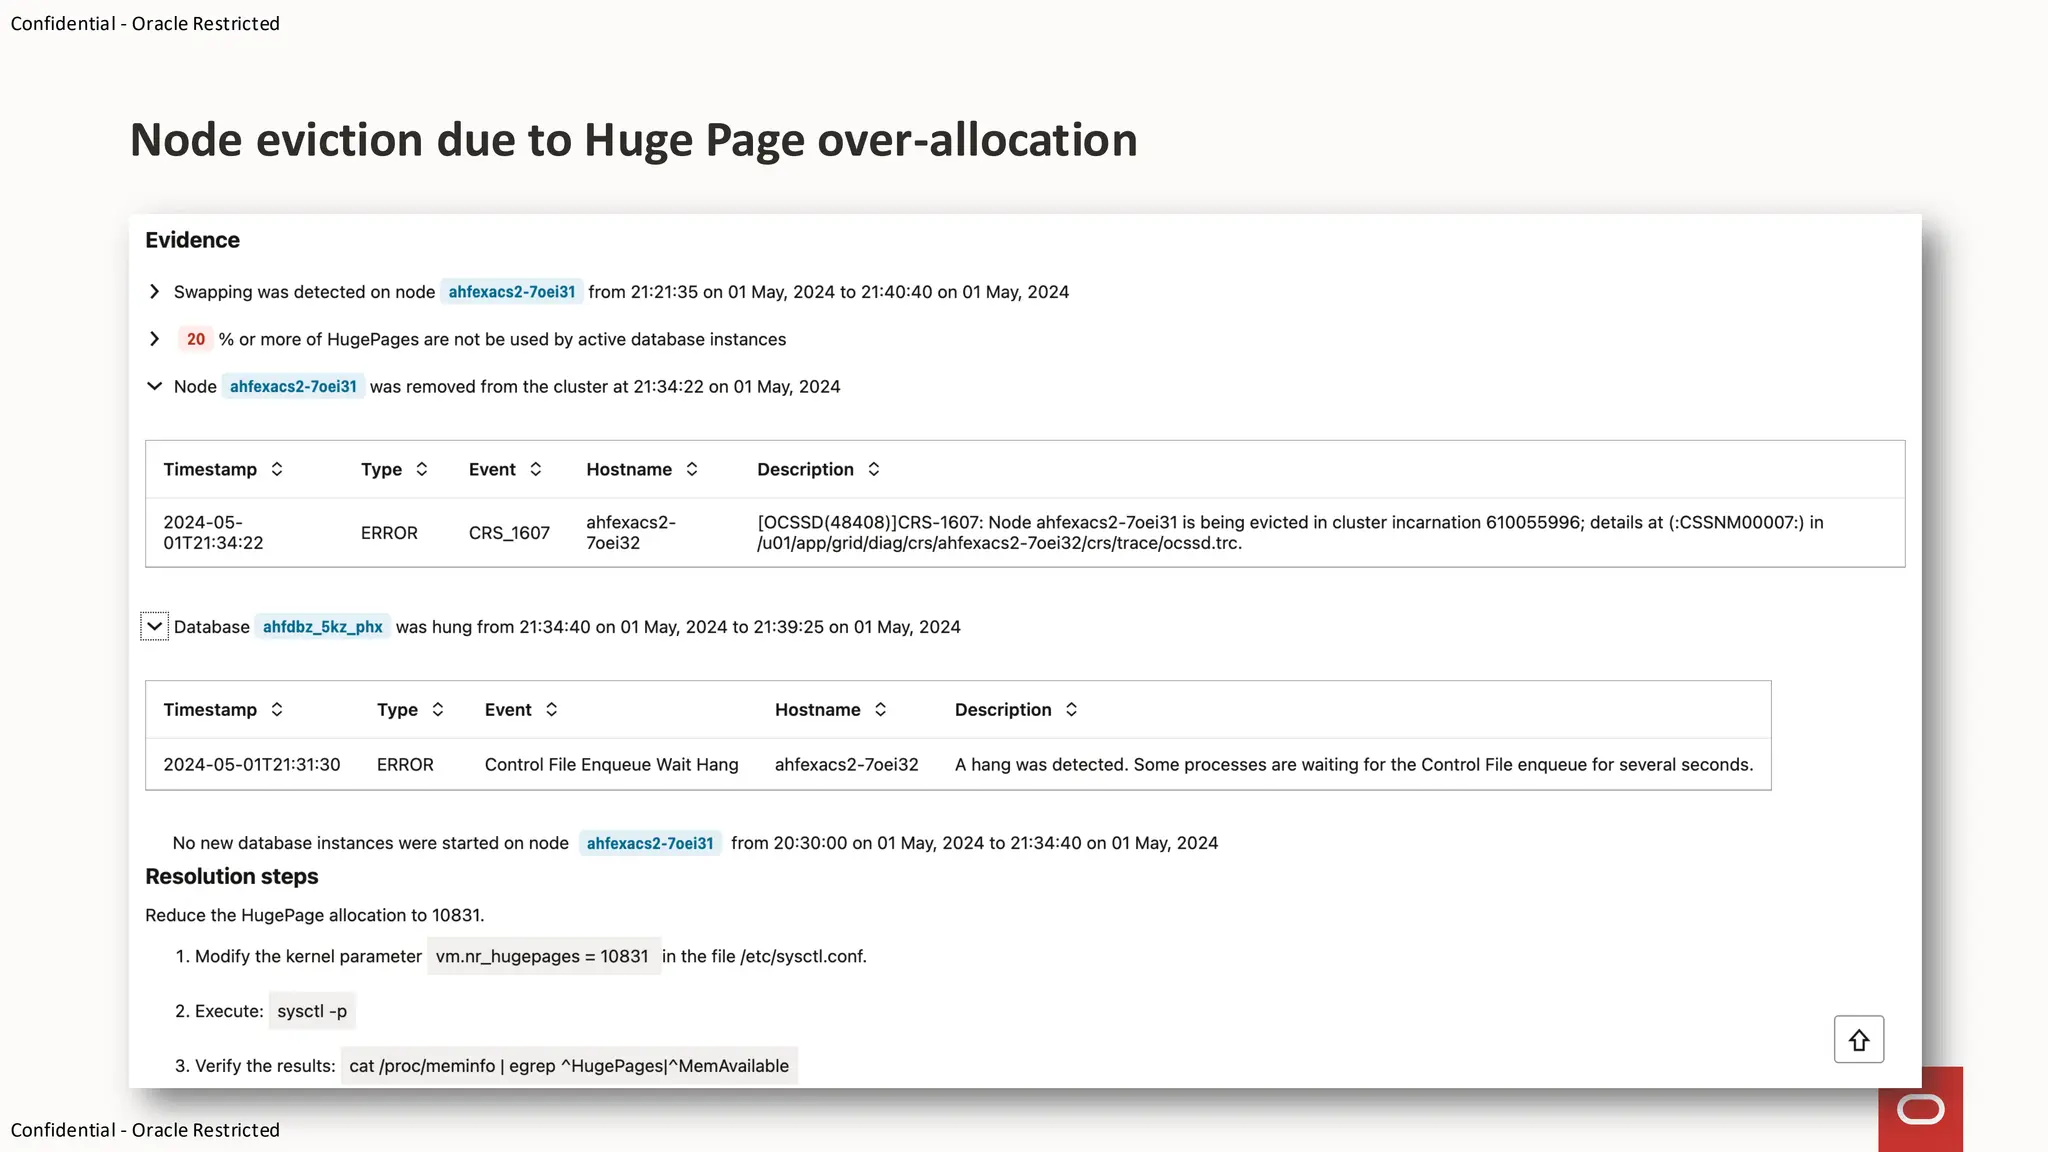This screenshot has width=2048, height=1152.
Task: Click the cat /proc/meminfo command snippet
Action: pos(569,1066)
